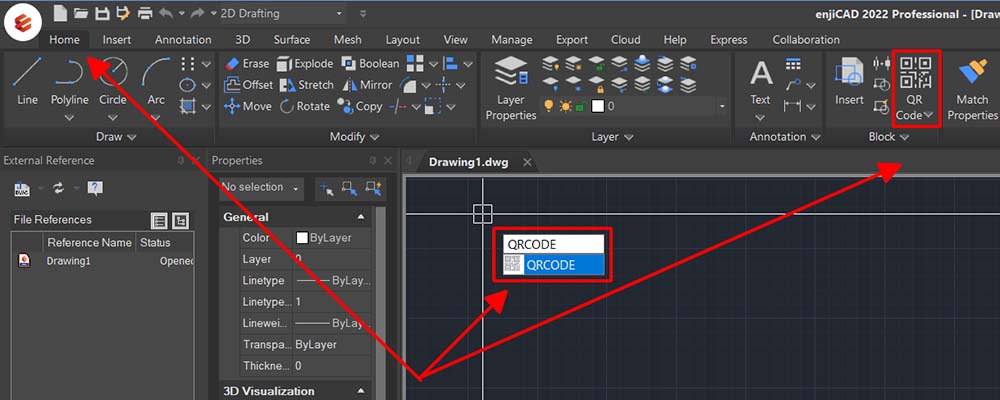The image size is (1000, 400).
Task: Switch File References to list view
Action: tap(159, 221)
